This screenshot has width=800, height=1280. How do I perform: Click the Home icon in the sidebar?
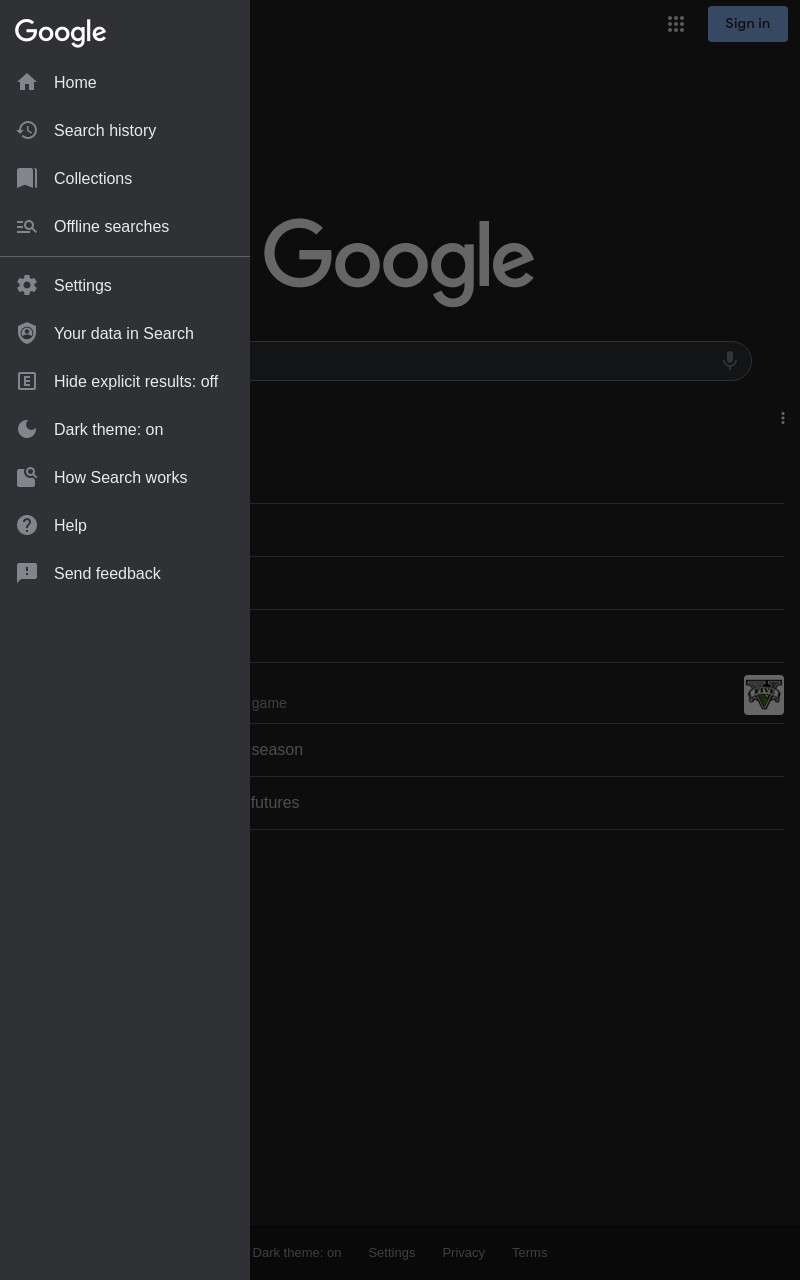pyautogui.click(x=27, y=82)
